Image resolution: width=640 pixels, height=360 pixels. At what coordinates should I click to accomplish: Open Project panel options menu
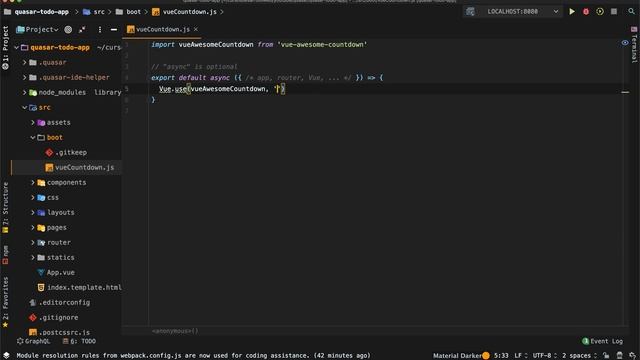(x=100, y=29)
